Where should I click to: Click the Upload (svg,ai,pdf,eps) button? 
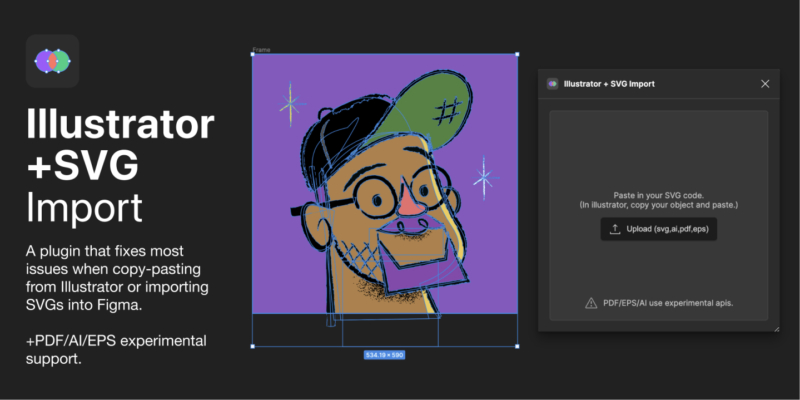click(x=659, y=229)
